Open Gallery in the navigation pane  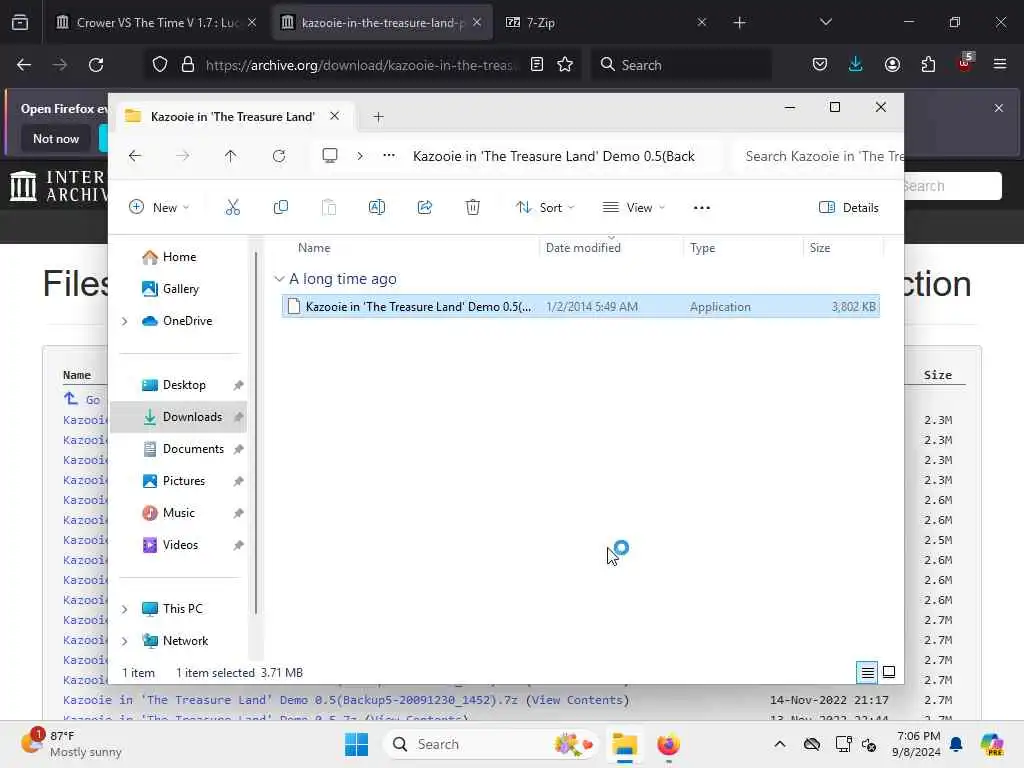click(180, 289)
